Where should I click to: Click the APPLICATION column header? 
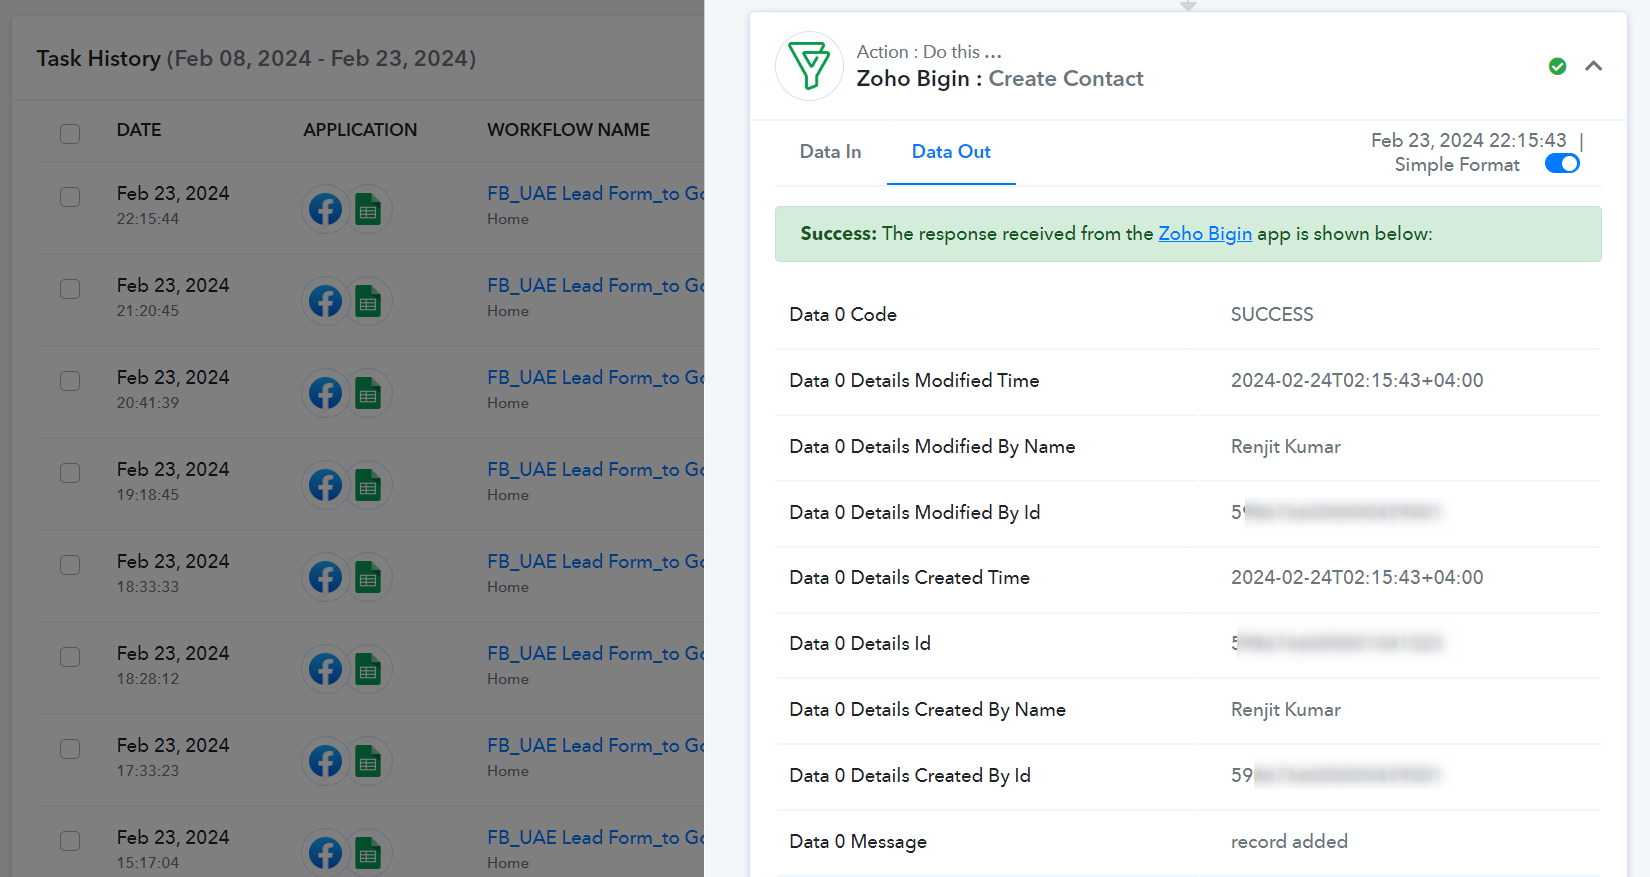coord(360,130)
